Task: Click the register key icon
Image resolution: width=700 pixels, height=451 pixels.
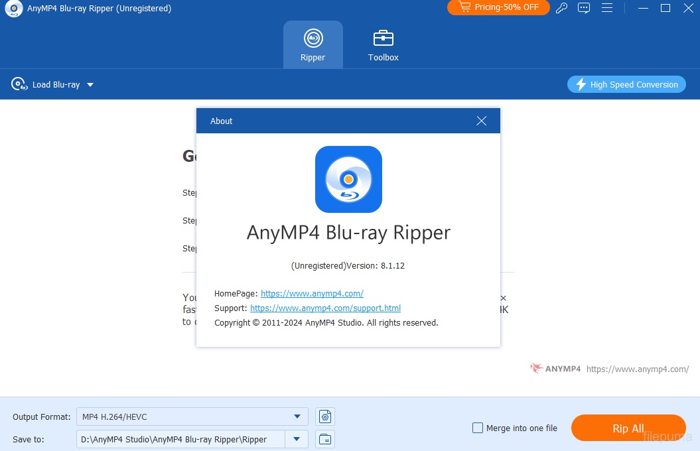Action: click(x=562, y=8)
